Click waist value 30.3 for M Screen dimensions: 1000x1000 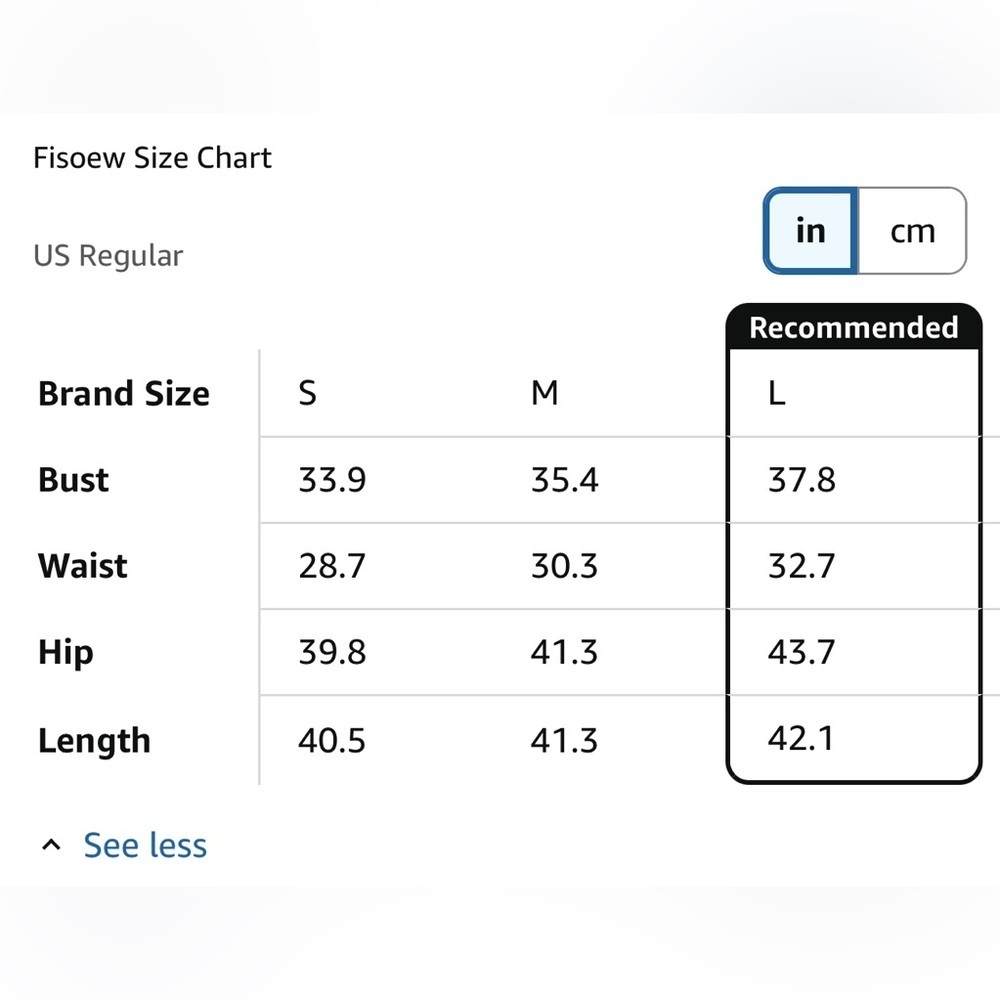pos(564,566)
